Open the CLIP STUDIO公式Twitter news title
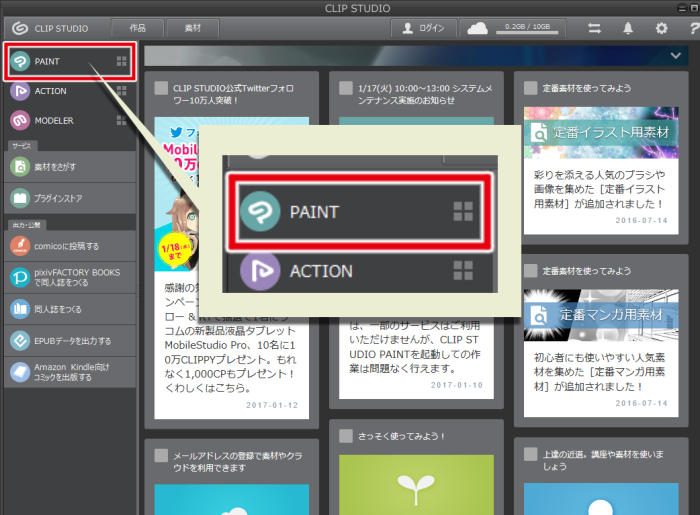 click(233, 94)
